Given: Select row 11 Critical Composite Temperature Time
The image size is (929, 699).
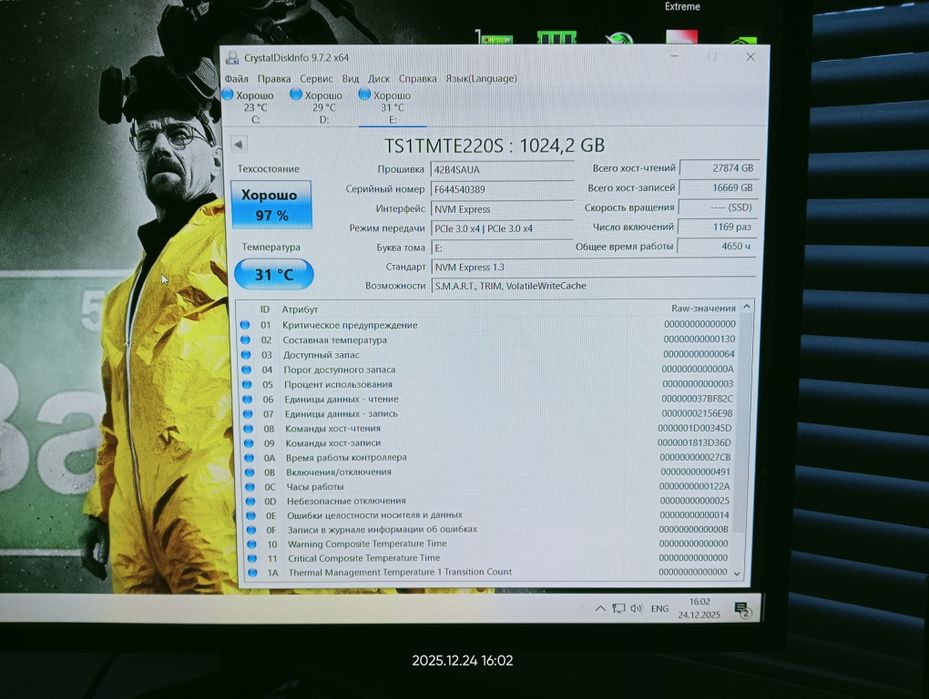Looking at the screenshot, I should (x=489, y=558).
